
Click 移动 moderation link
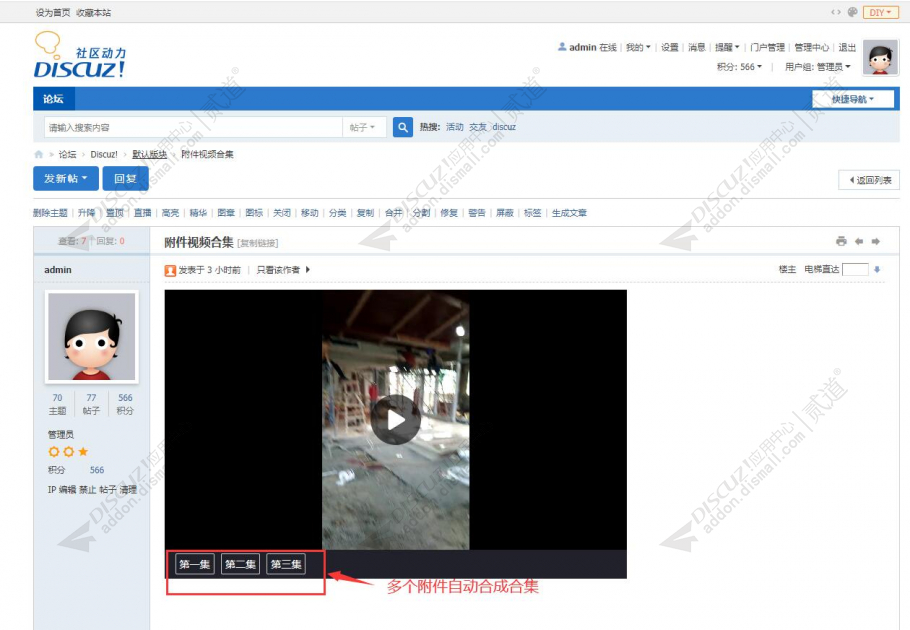[x=310, y=213]
